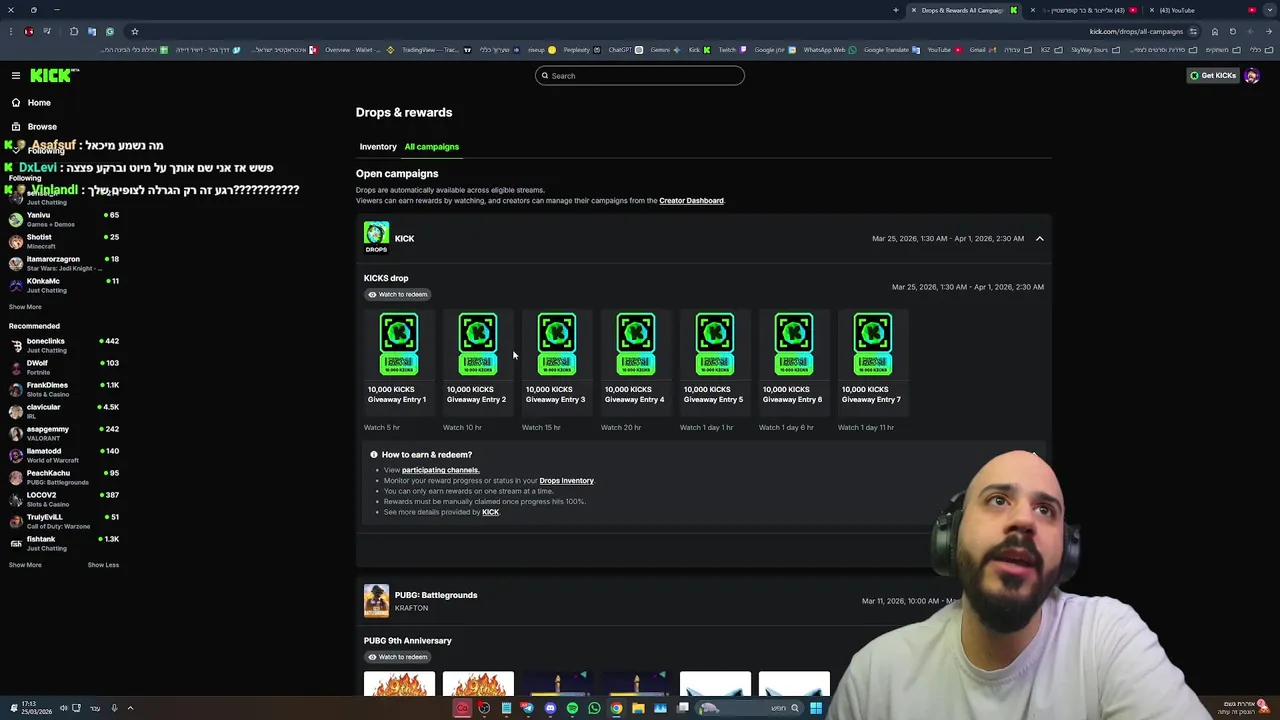Open Home in the sidebar
Image resolution: width=1280 pixels, height=720 pixels.
pyautogui.click(x=39, y=103)
